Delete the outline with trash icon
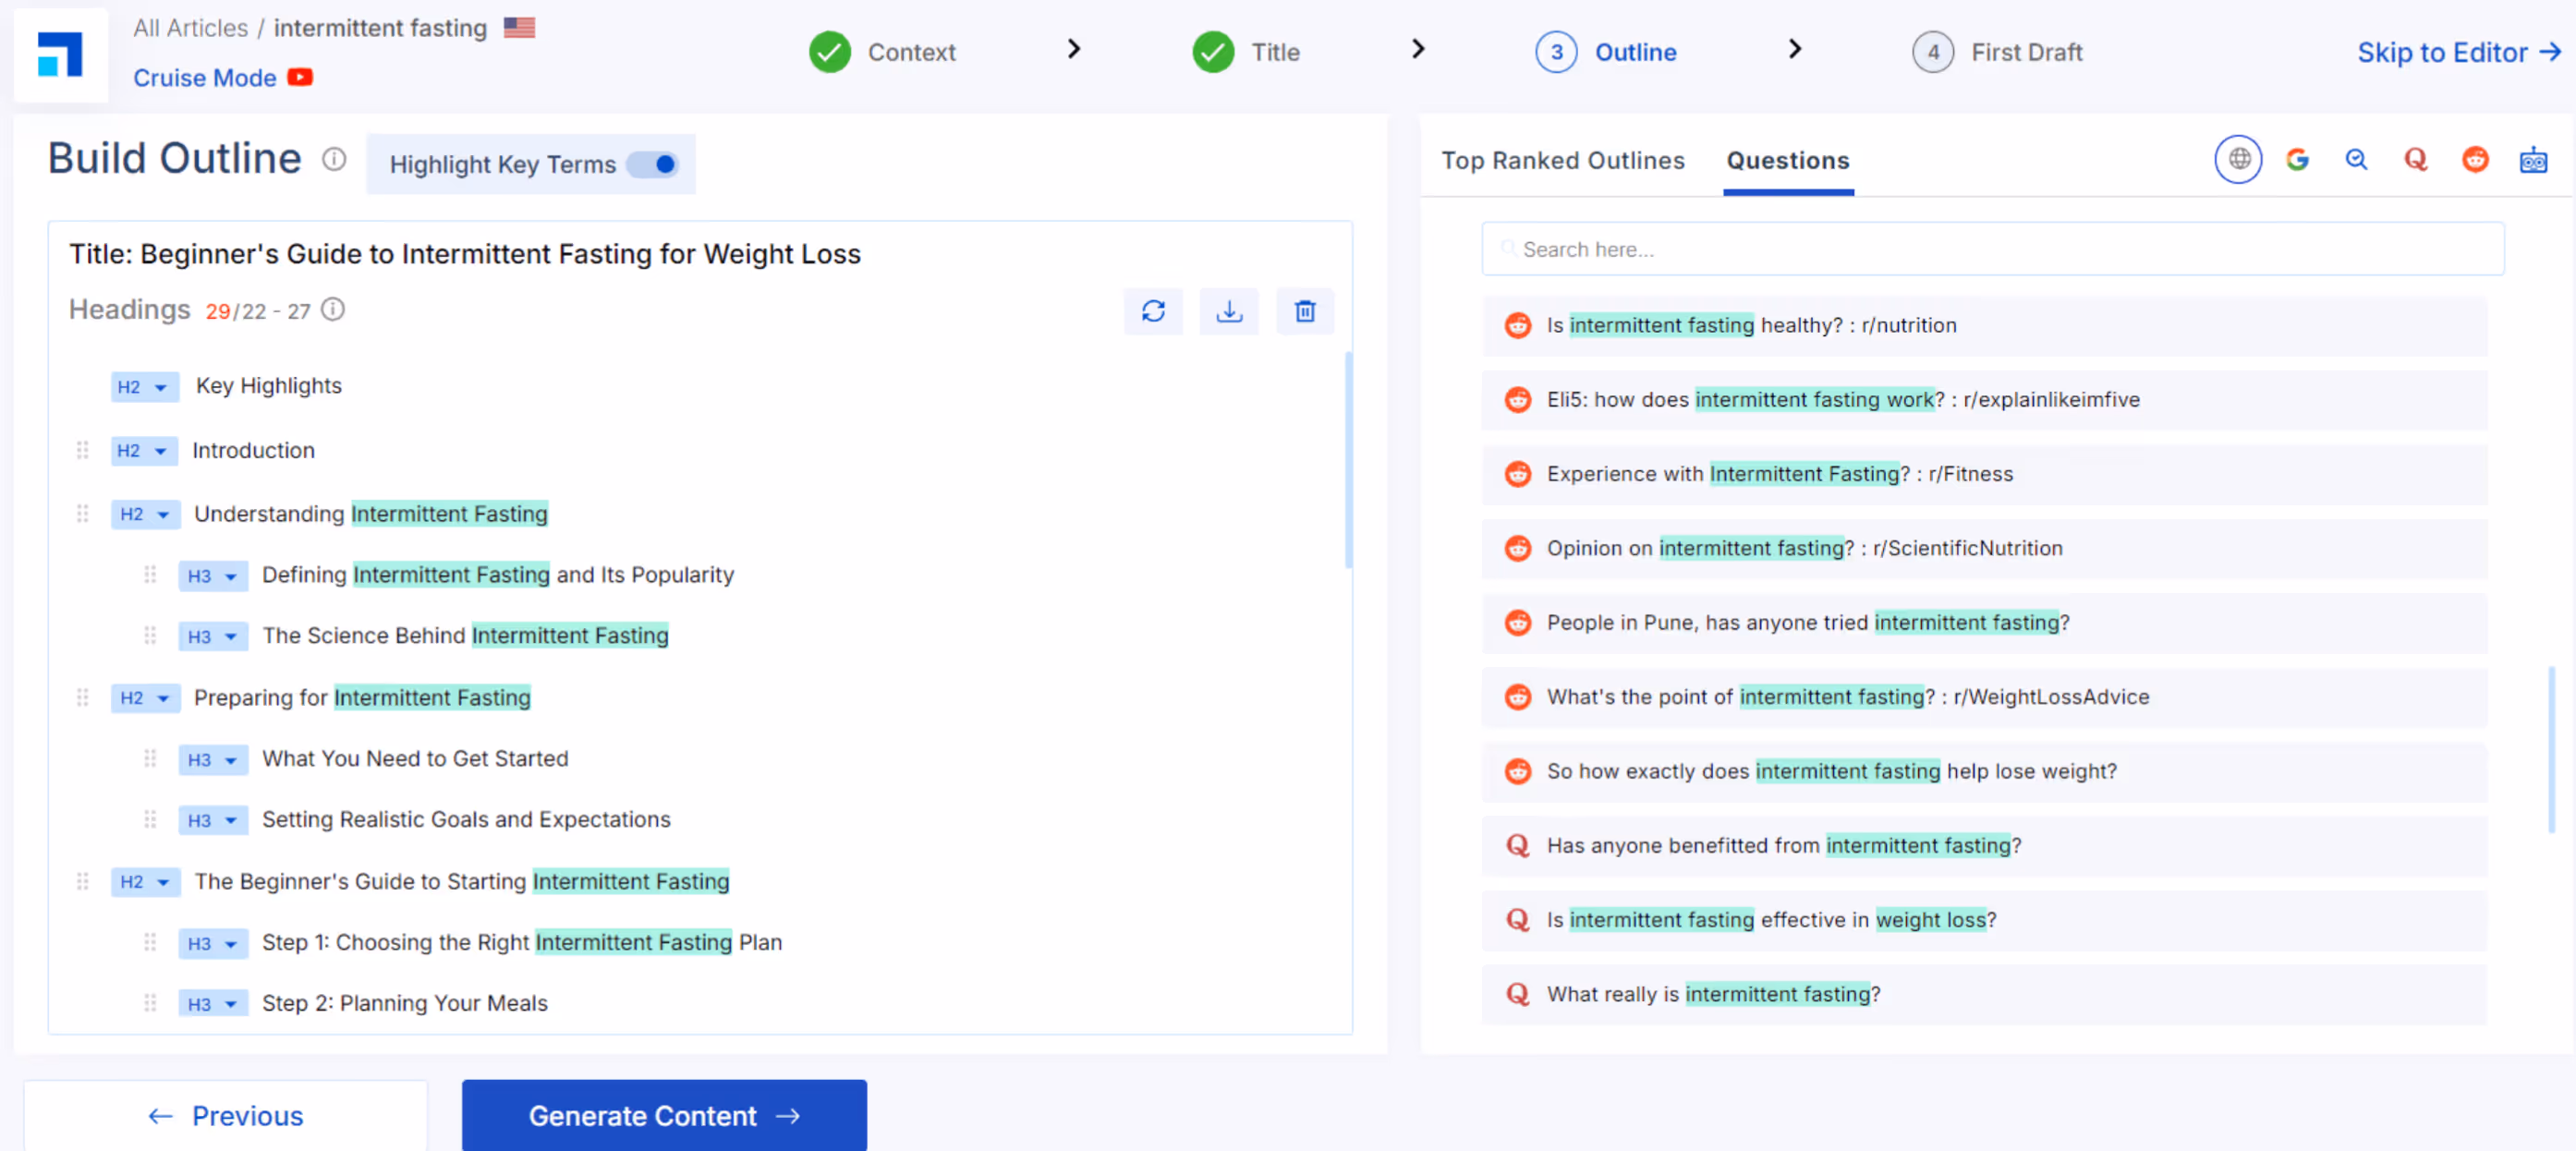 pyautogui.click(x=1304, y=311)
